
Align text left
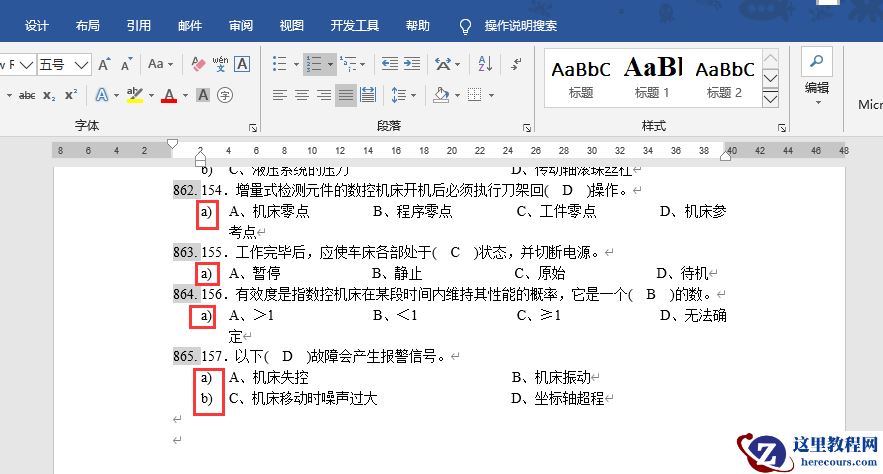click(280, 95)
